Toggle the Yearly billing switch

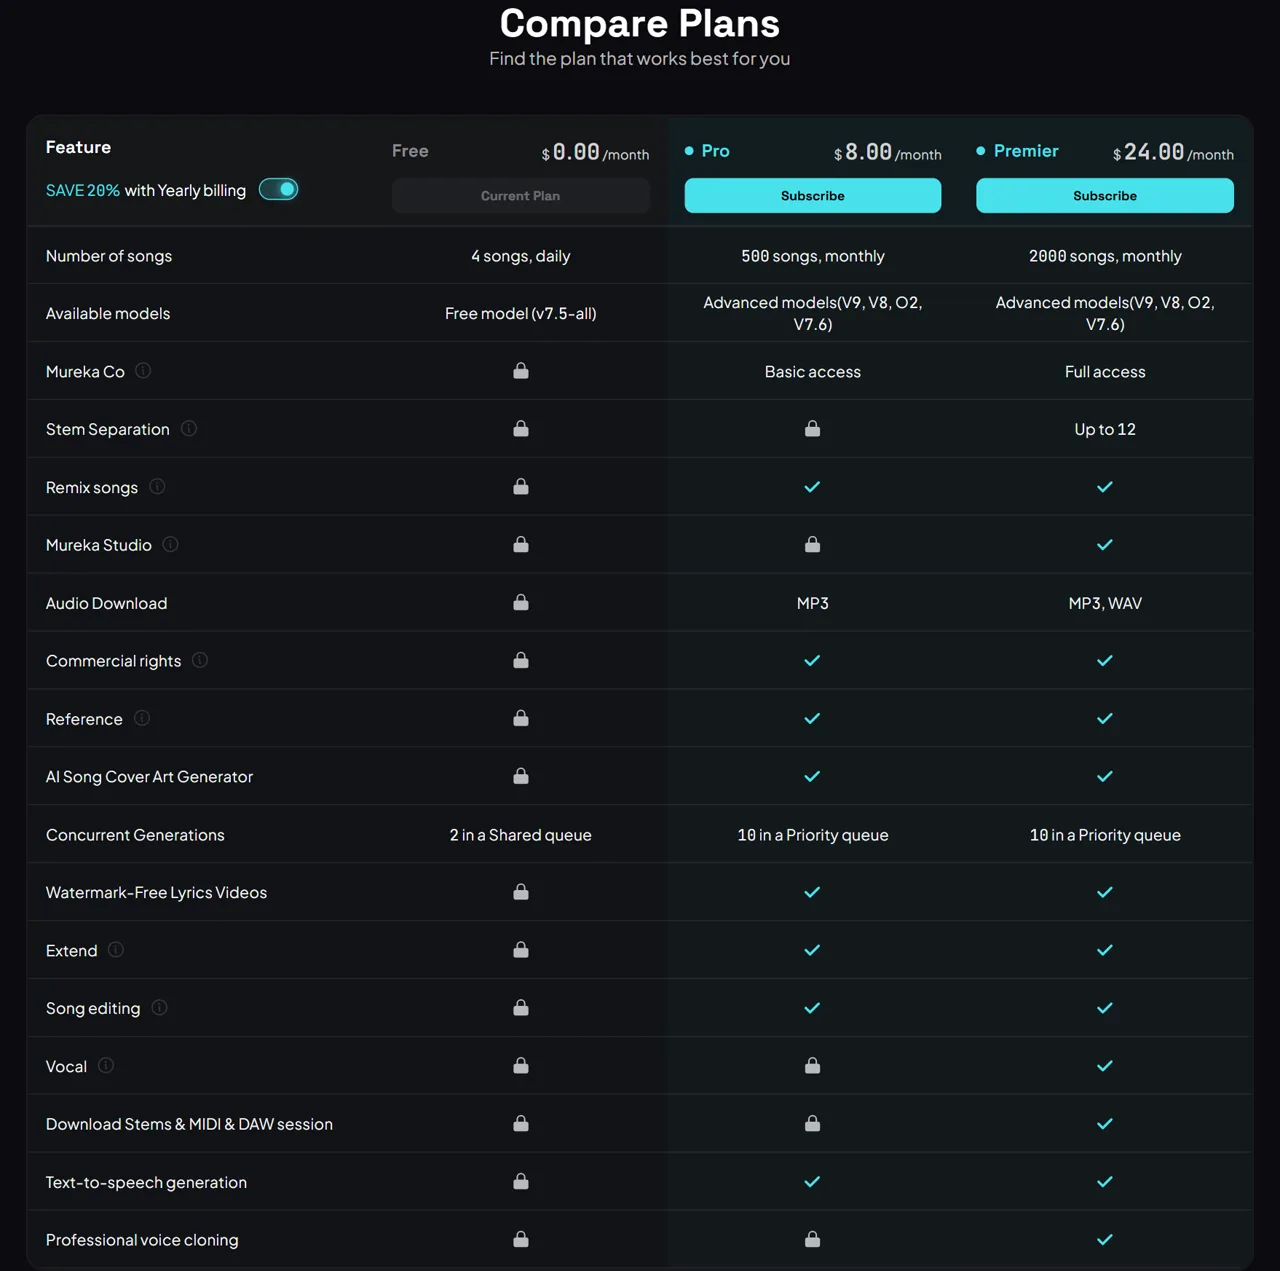(x=279, y=189)
